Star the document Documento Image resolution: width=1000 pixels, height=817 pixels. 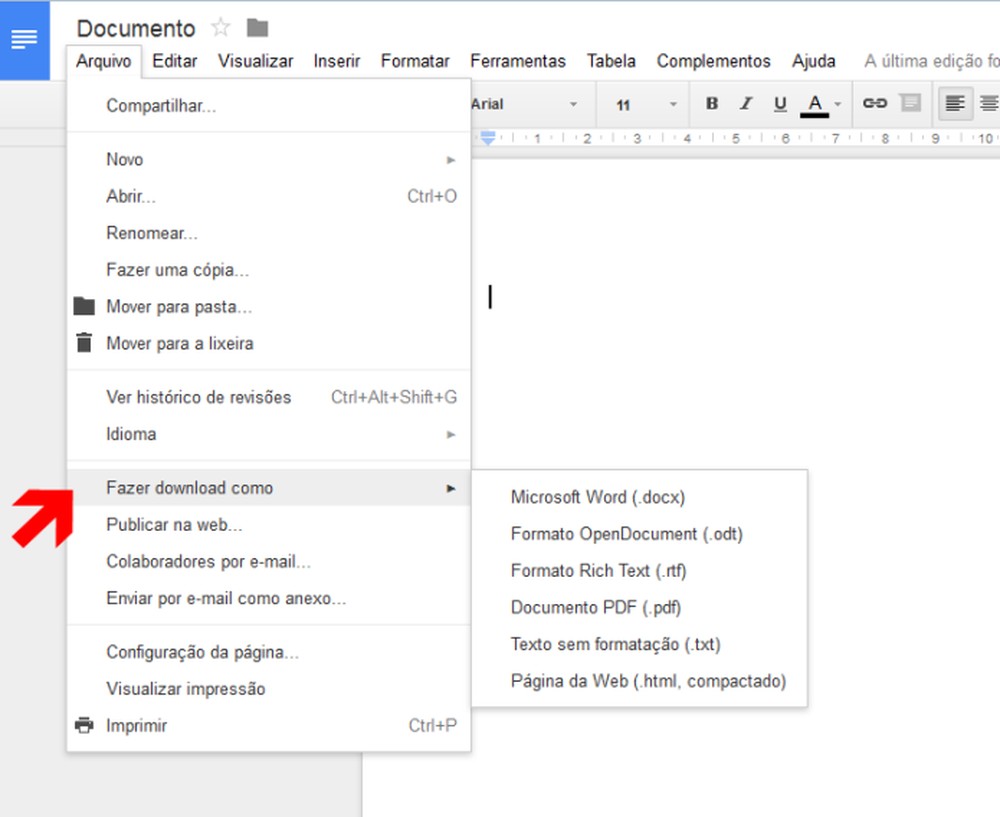220,27
